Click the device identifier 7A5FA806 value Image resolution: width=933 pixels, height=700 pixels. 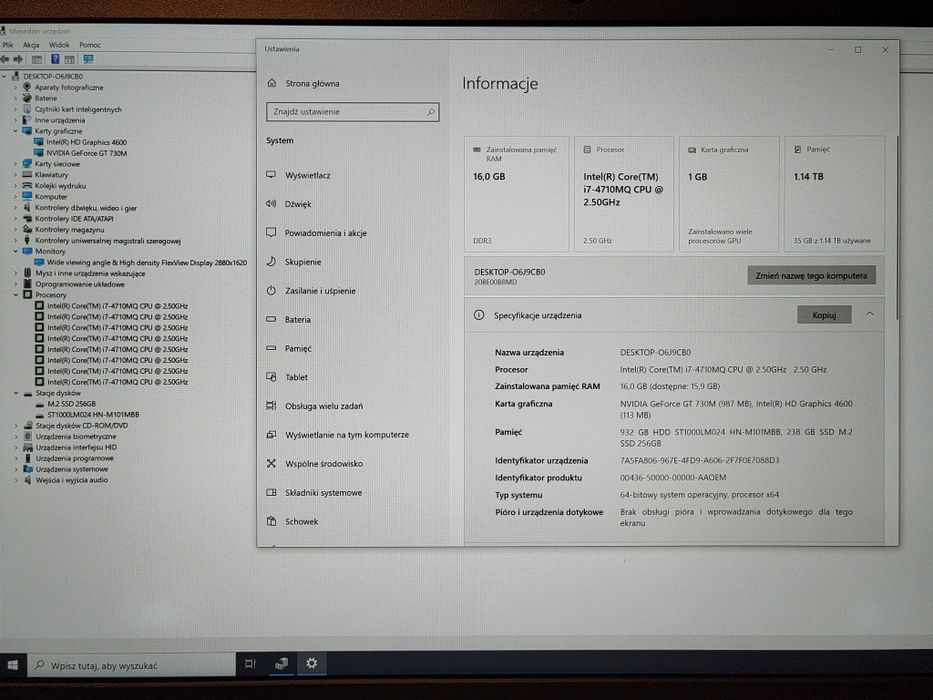click(x=700, y=460)
